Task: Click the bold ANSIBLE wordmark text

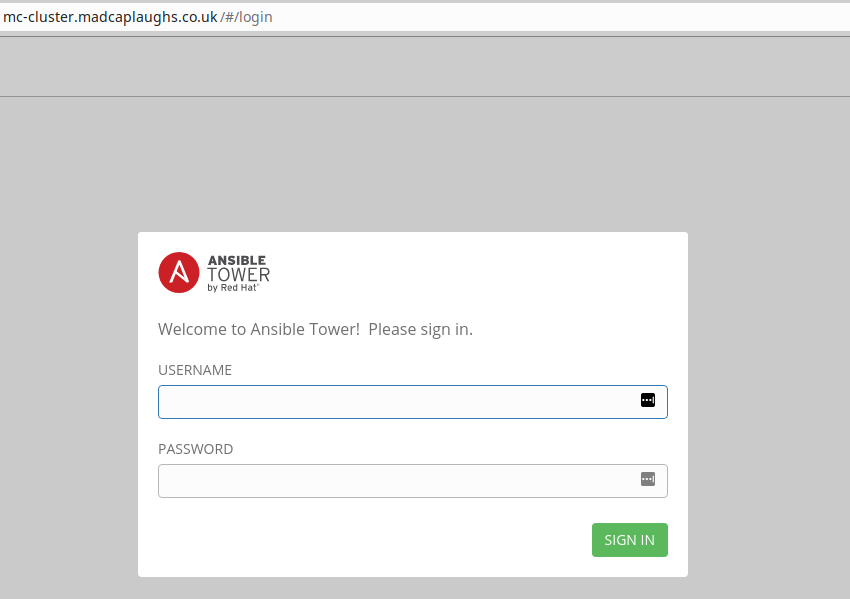Action: 237,261
